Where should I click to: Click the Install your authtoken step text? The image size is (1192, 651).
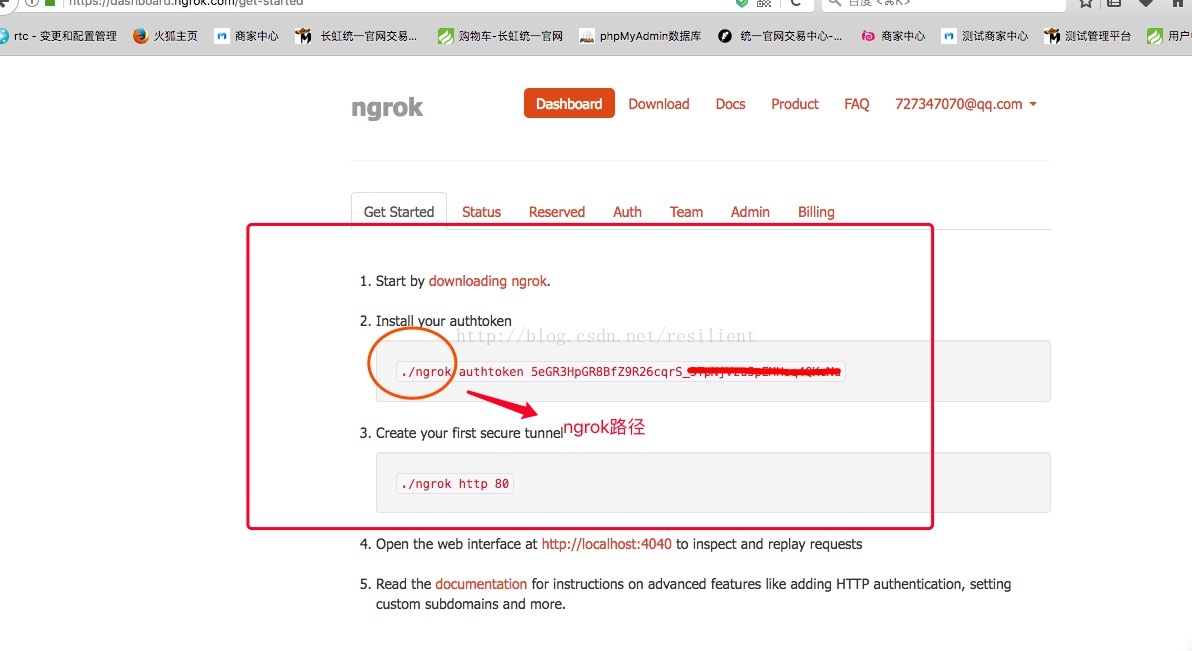pyautogui.click(x=443, y=321)
